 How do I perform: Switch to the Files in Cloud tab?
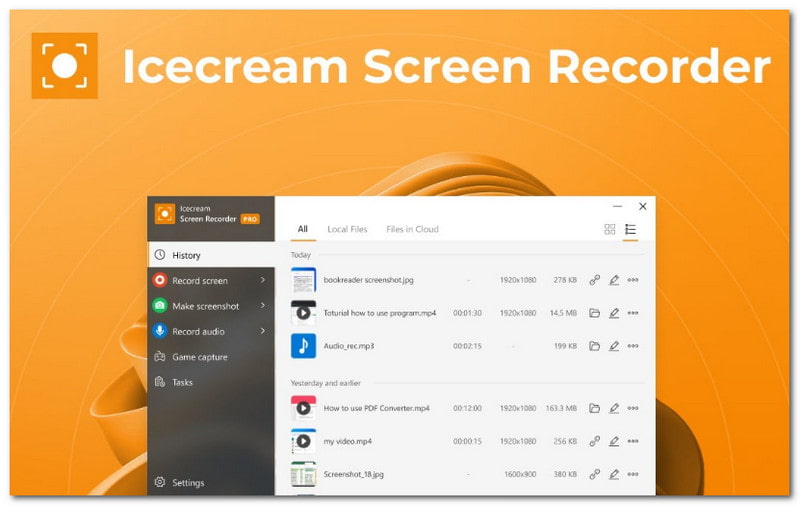point(412,229)
